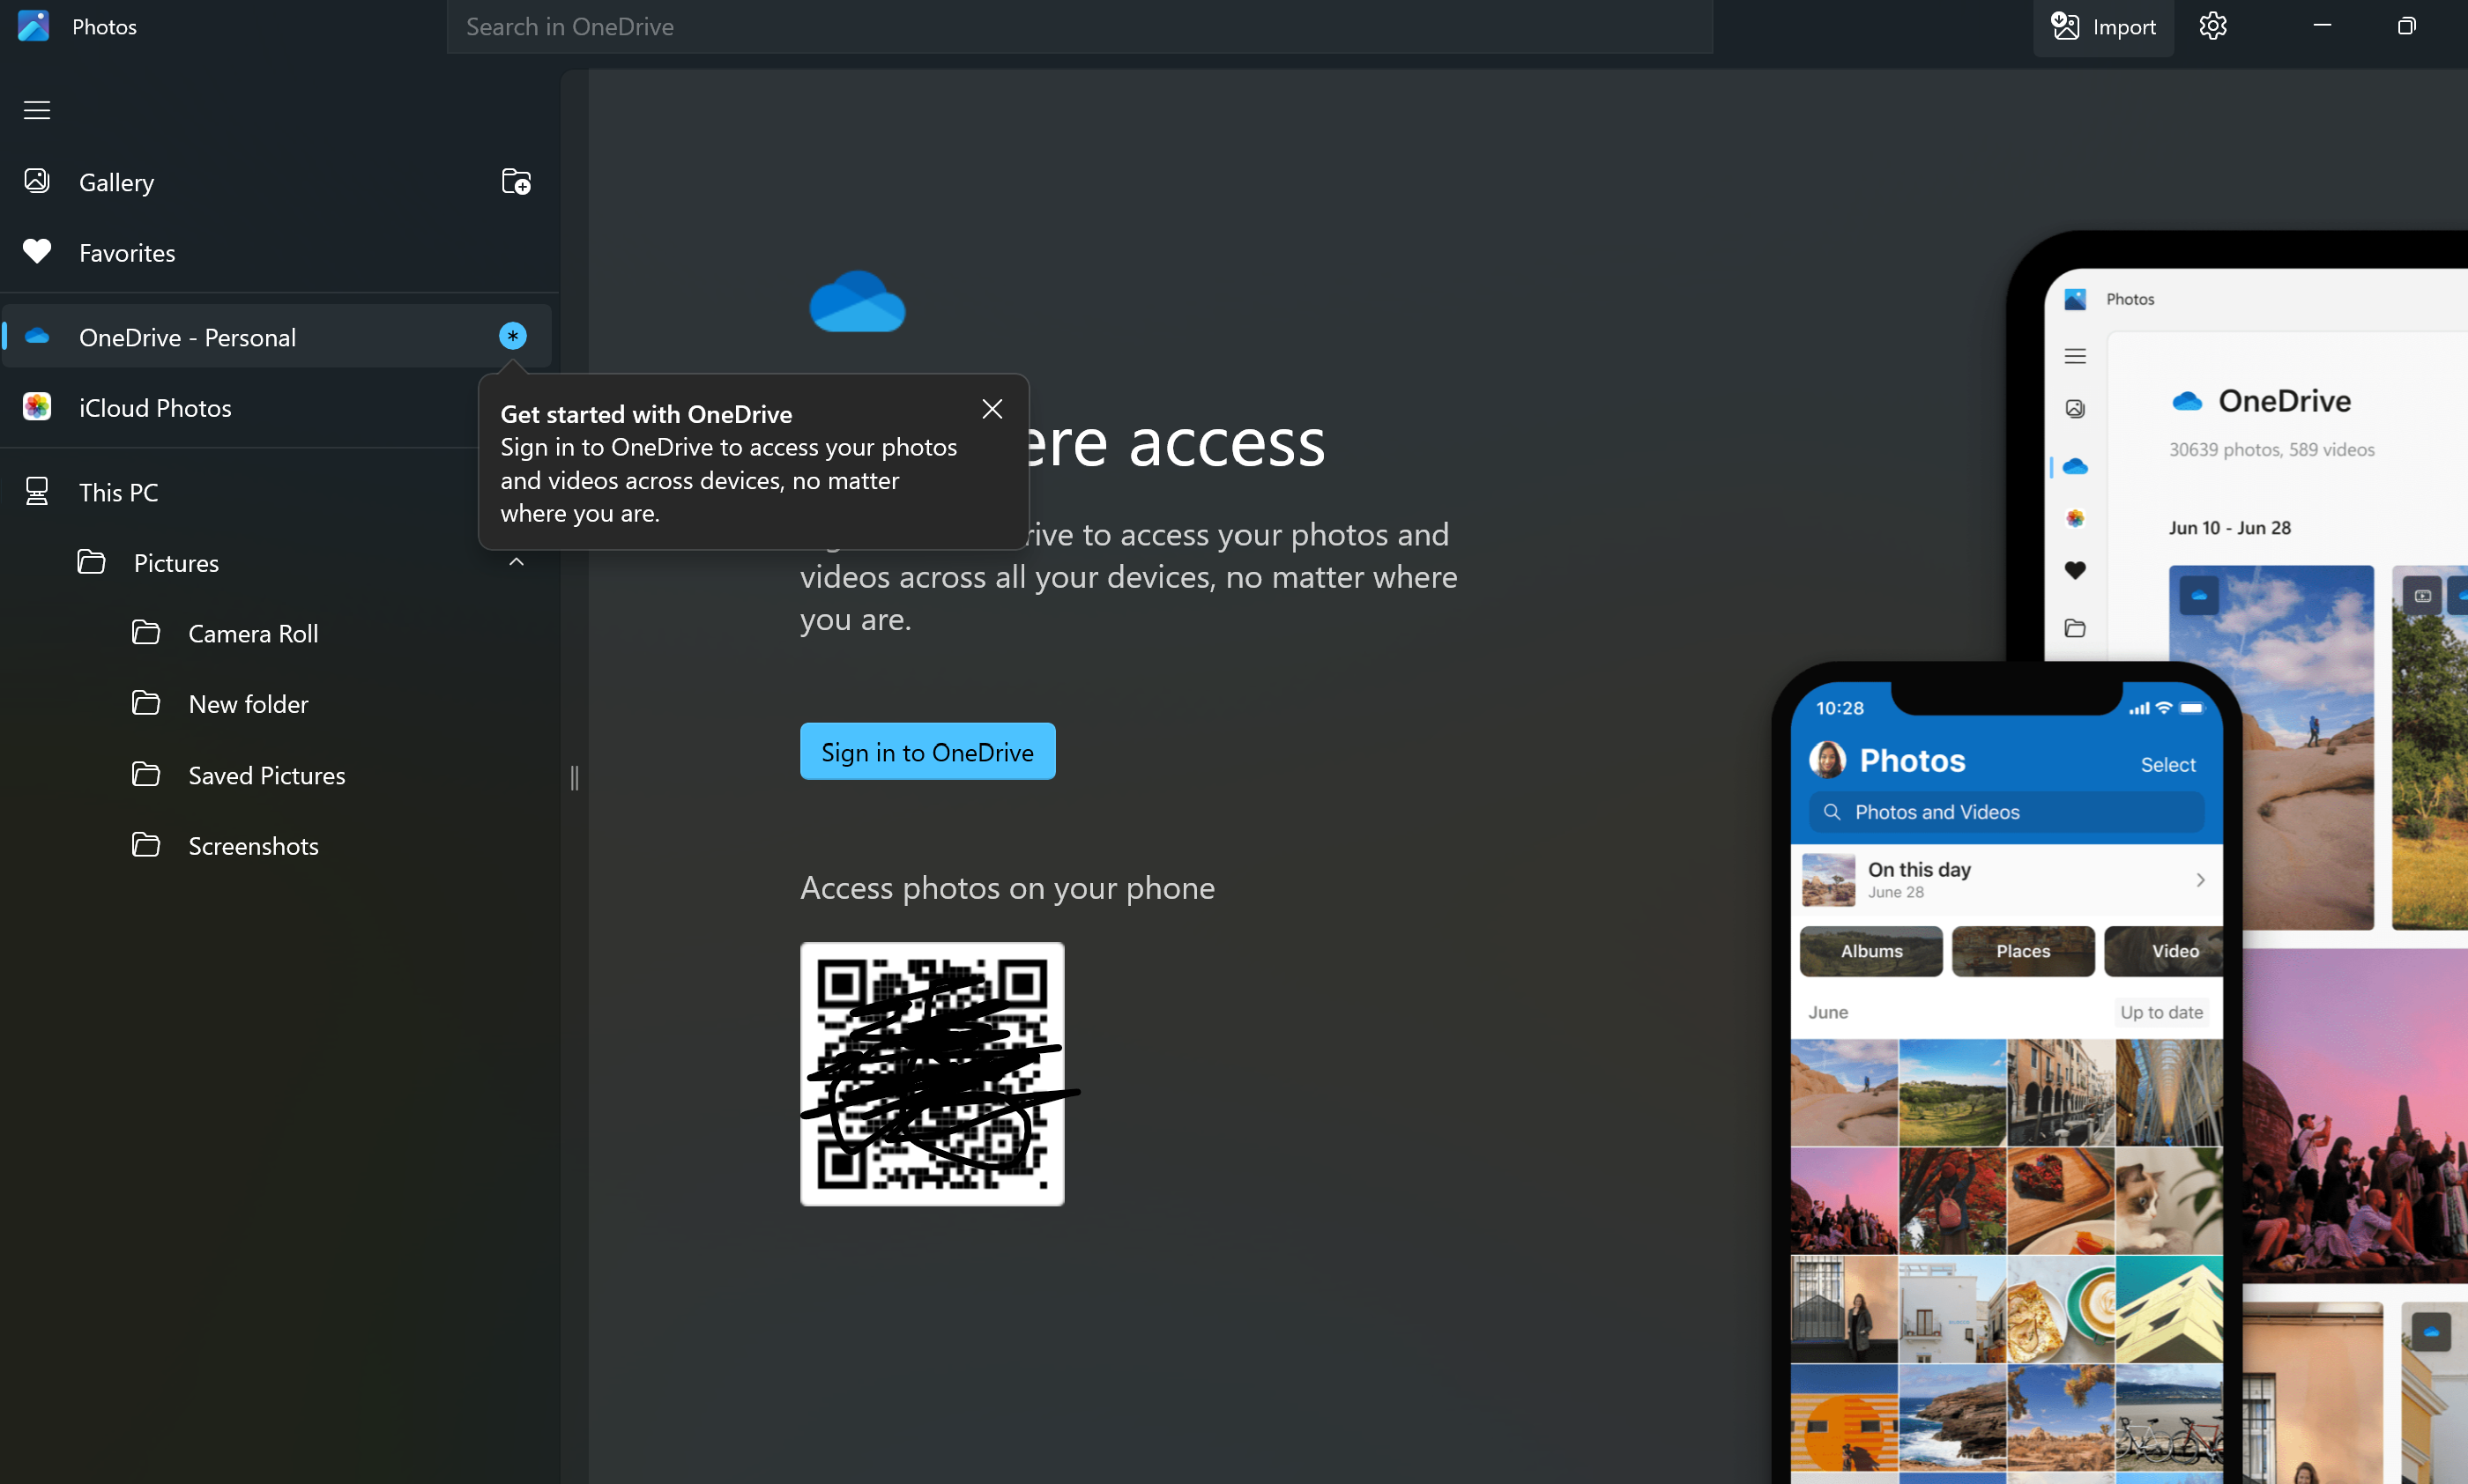Open Favorites in sidebar

click(x=278, y=252)
